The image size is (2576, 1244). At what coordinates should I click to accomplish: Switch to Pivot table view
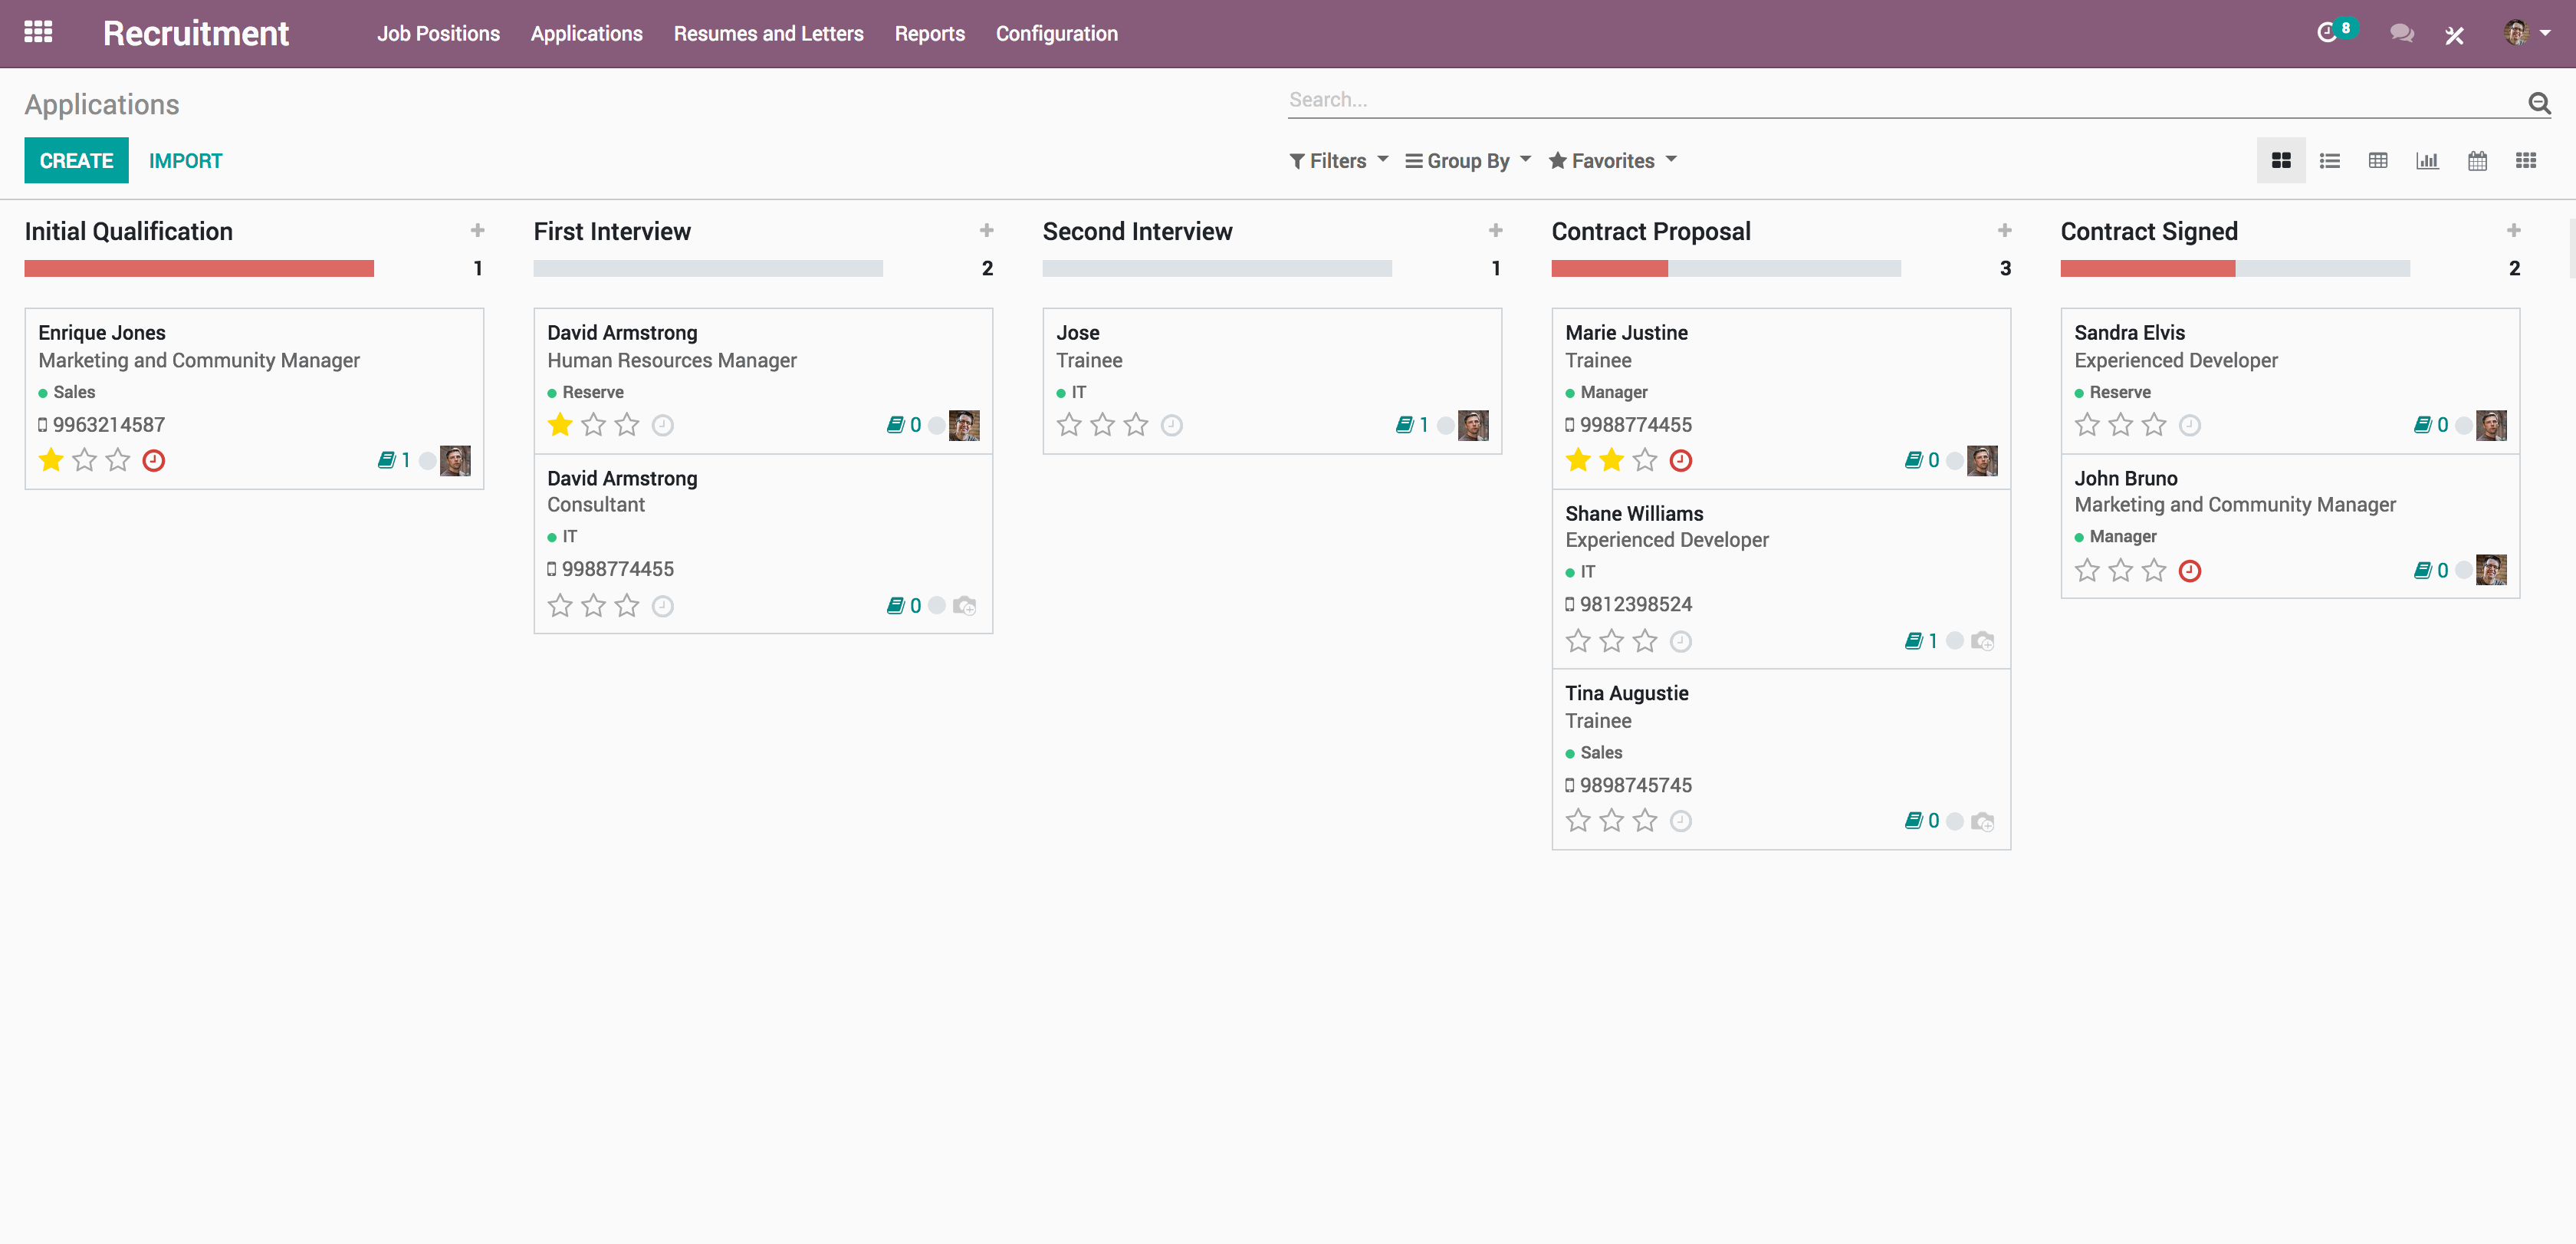(2378, 161)
